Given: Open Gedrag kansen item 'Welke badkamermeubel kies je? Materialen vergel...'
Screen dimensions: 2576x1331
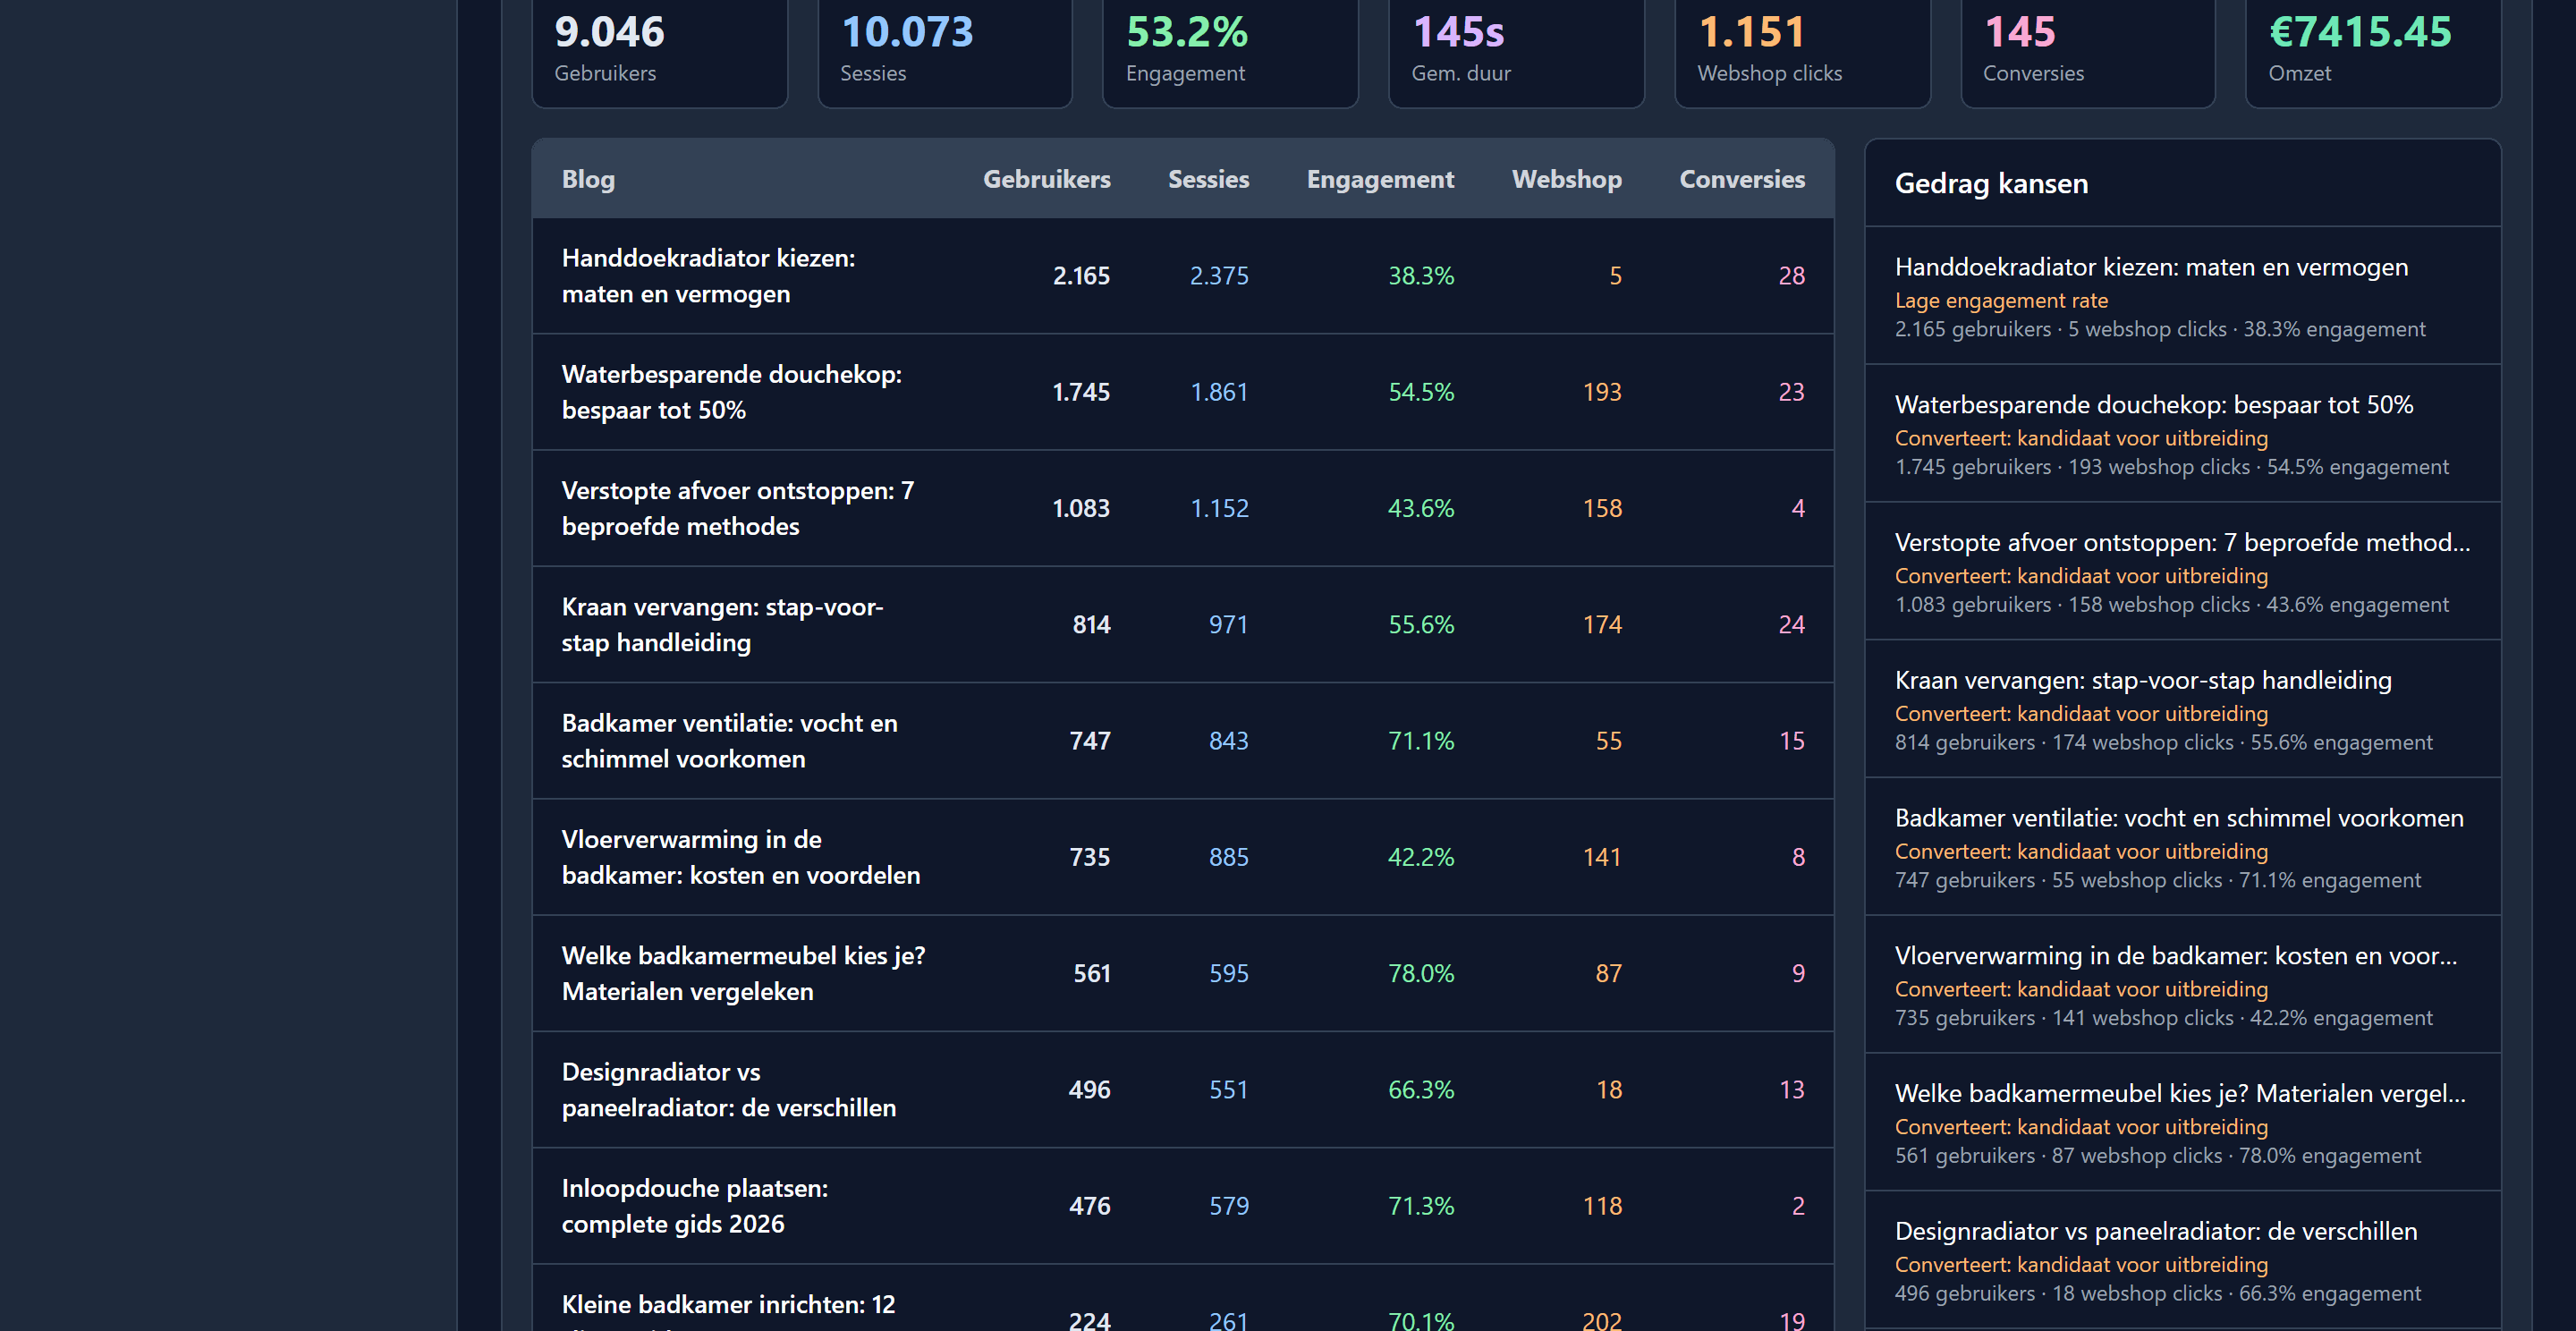Looking at the screenshot, I should pos(2183,1122).
